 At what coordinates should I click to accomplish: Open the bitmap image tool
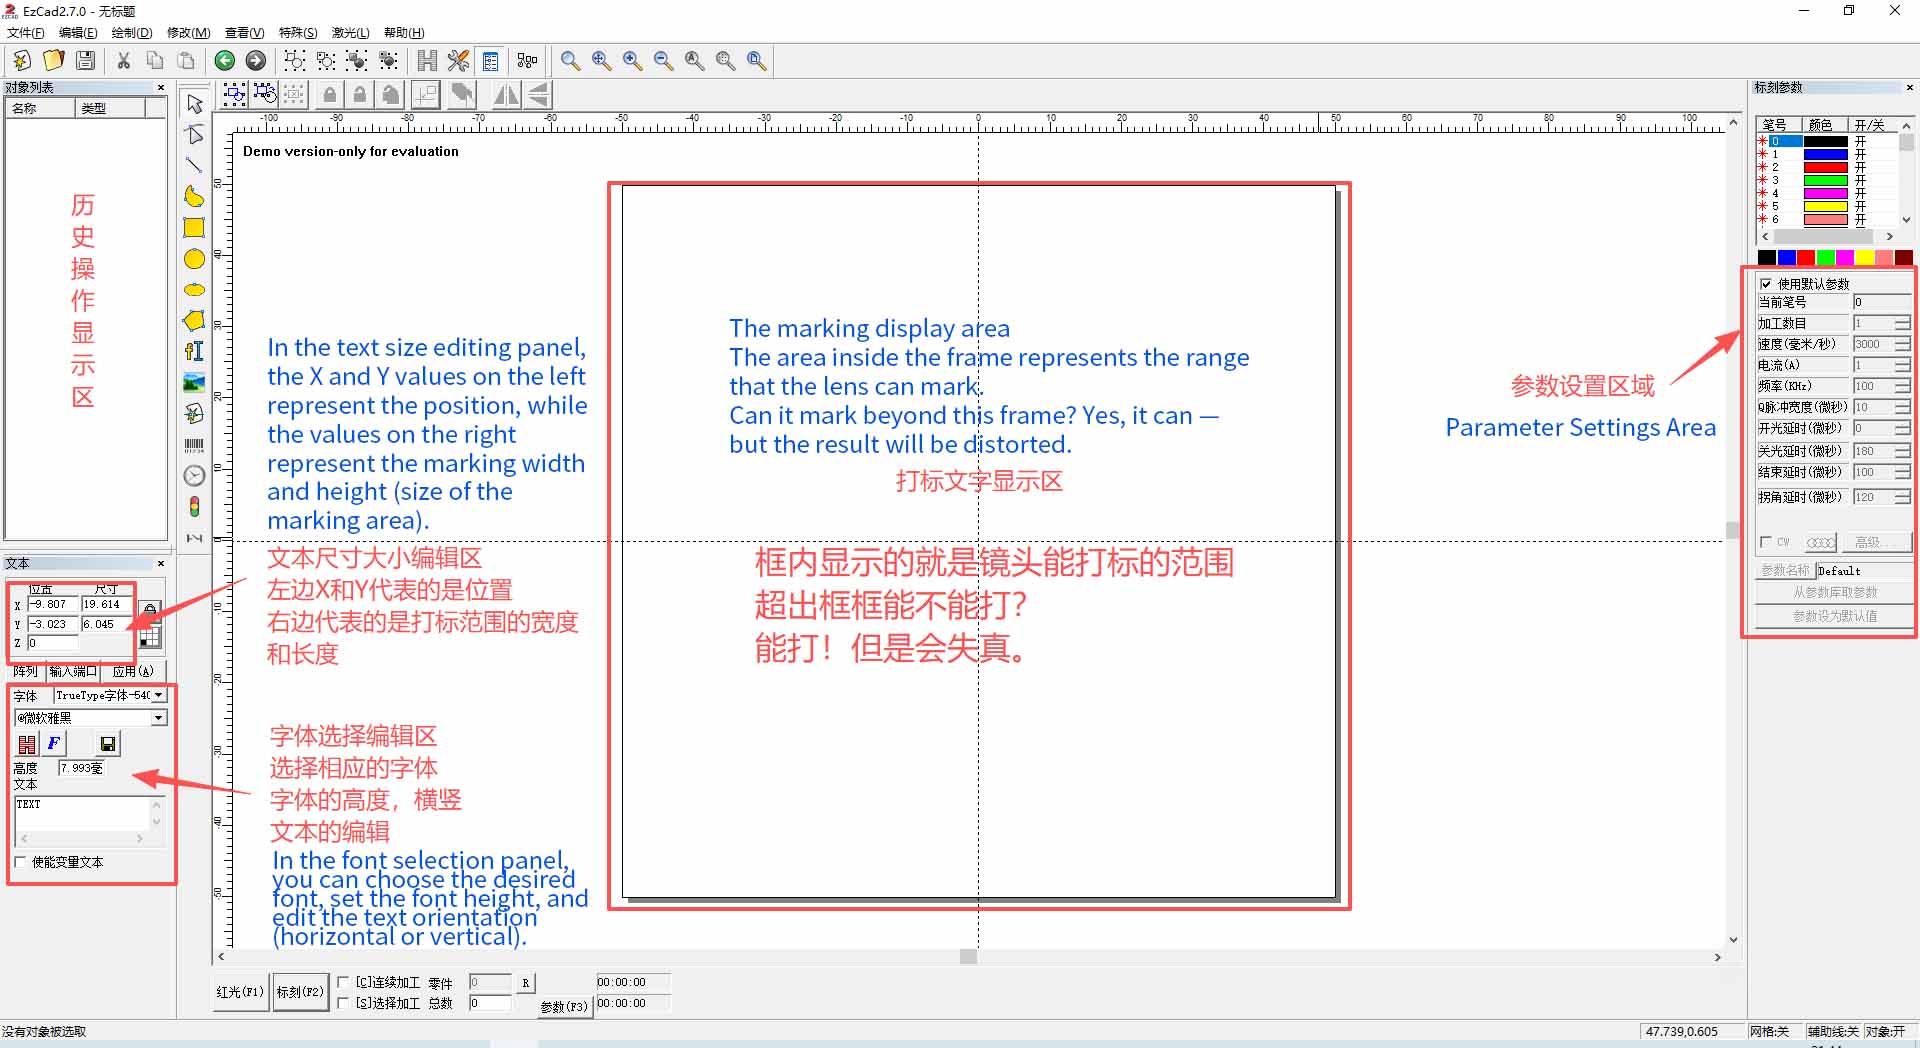pos(194,382)
